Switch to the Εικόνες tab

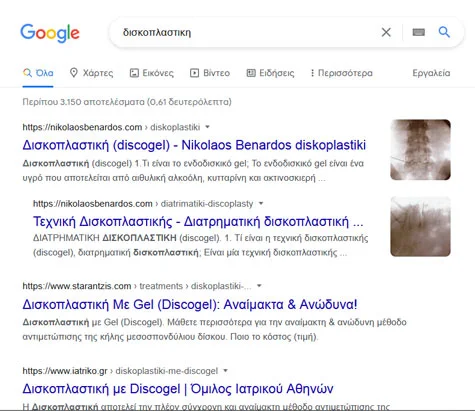(x=152, y=73)
